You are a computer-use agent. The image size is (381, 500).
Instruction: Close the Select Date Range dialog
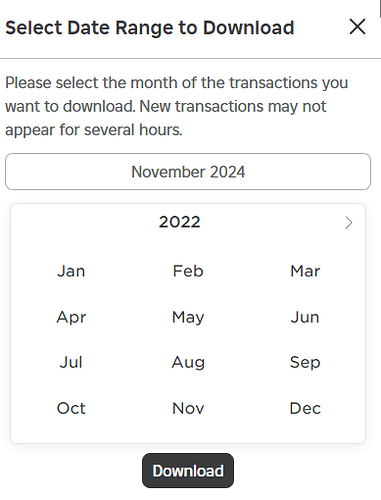pyautogui.click(x=357, y=27)
